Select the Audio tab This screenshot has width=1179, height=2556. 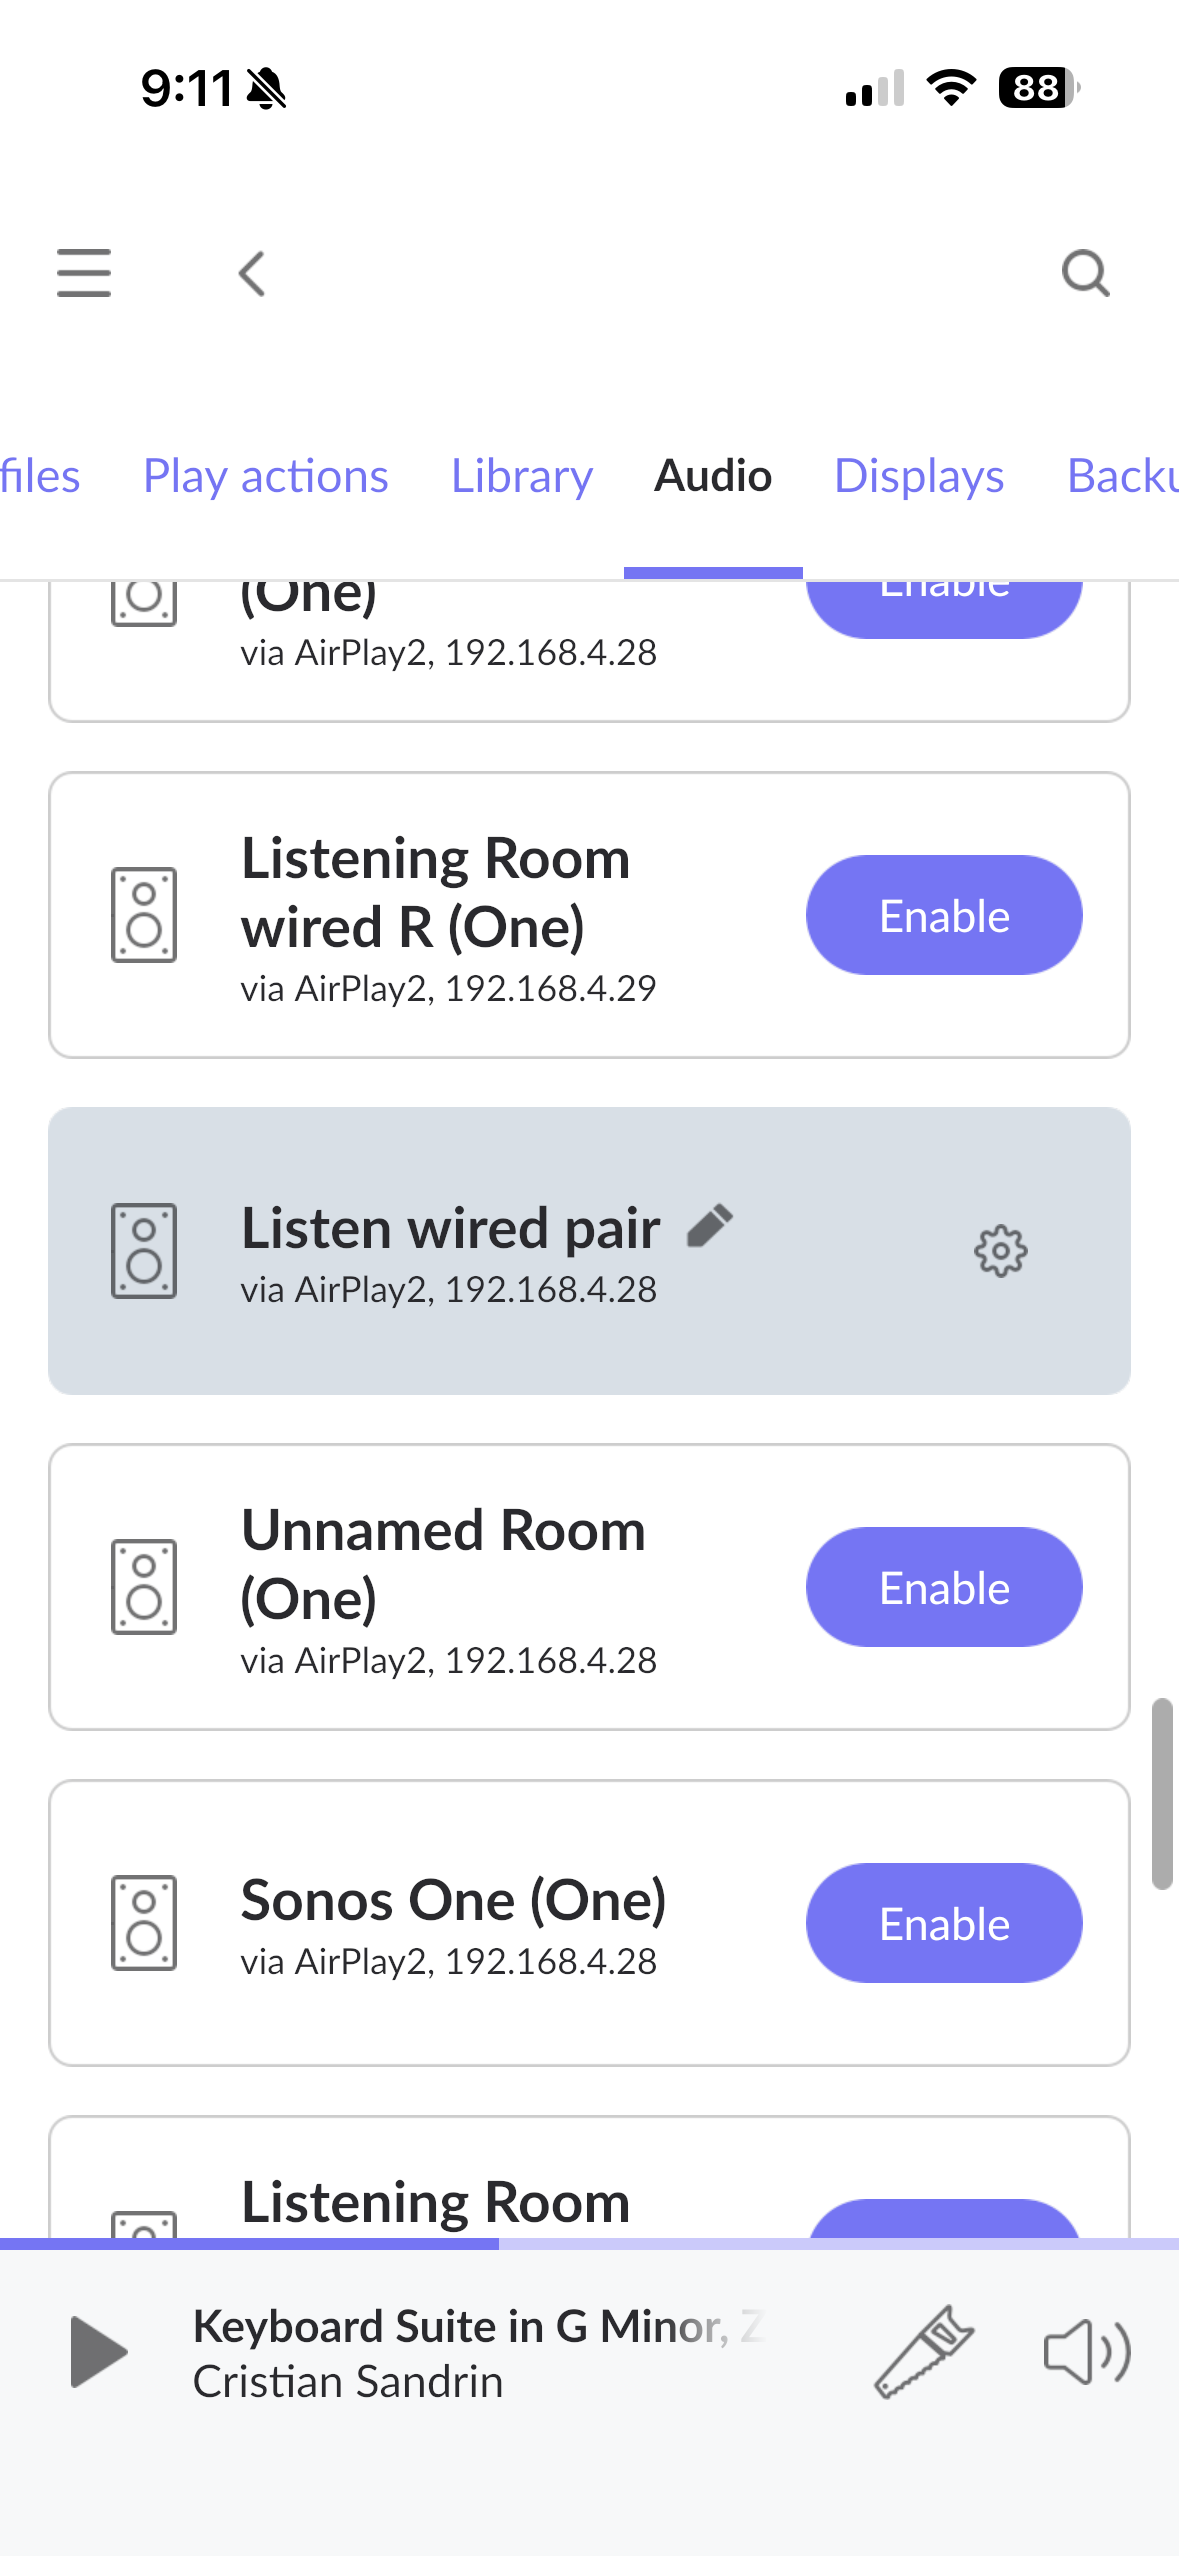coord(712,476)
